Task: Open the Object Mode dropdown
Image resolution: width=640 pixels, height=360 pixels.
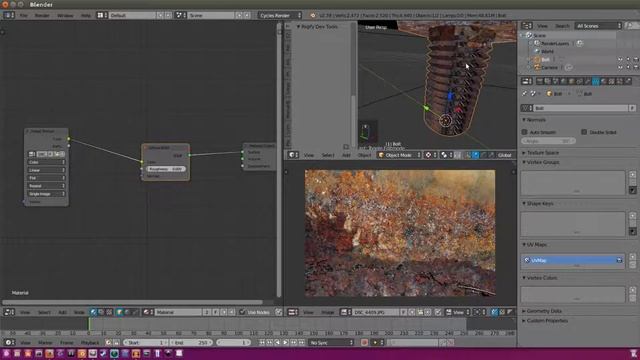Action: (399, 155)
